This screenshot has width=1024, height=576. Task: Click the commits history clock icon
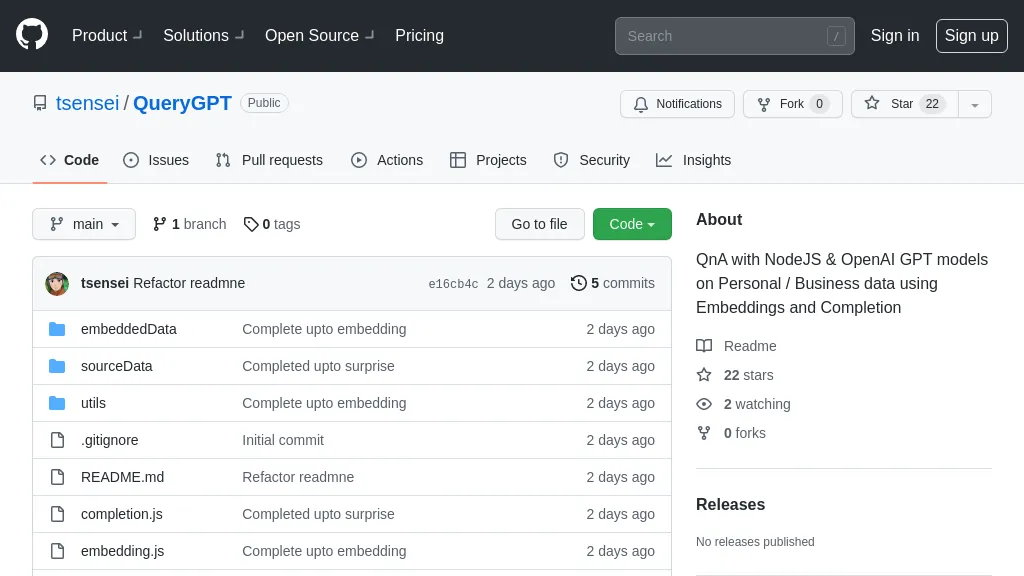579,283
